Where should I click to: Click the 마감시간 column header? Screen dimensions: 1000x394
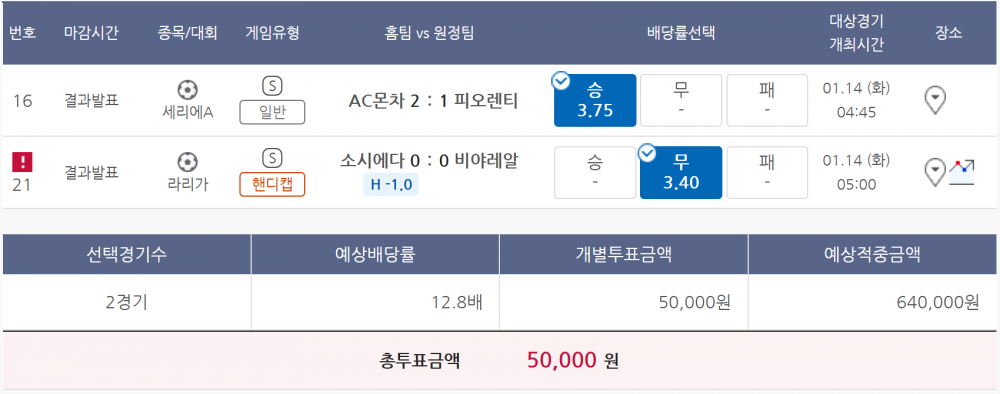click(91, 33)
